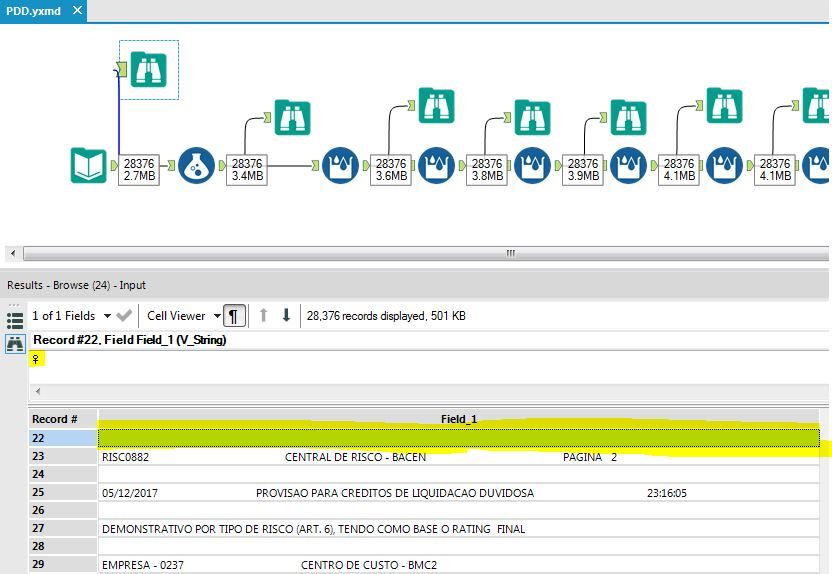Go to next record down arrow

tap(286, 316)
